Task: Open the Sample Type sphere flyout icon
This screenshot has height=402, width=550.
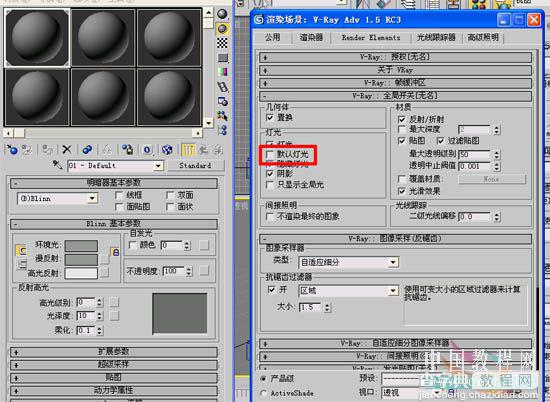Action: pyautogui.click(x=222, y=14)
